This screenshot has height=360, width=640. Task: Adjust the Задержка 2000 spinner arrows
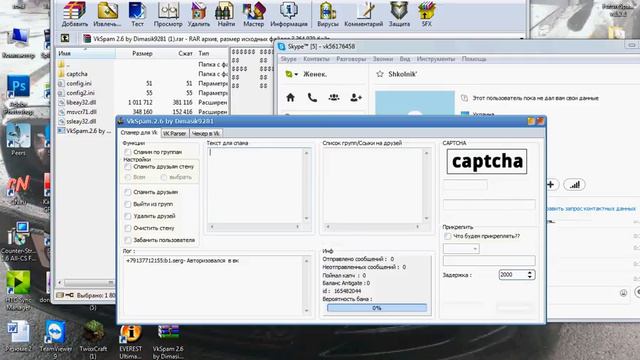(x=529, y=275)
